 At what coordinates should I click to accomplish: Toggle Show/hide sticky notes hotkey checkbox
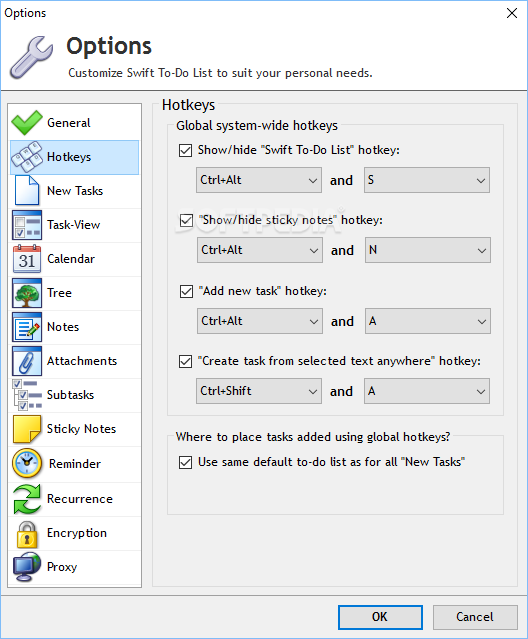point(186,220)
